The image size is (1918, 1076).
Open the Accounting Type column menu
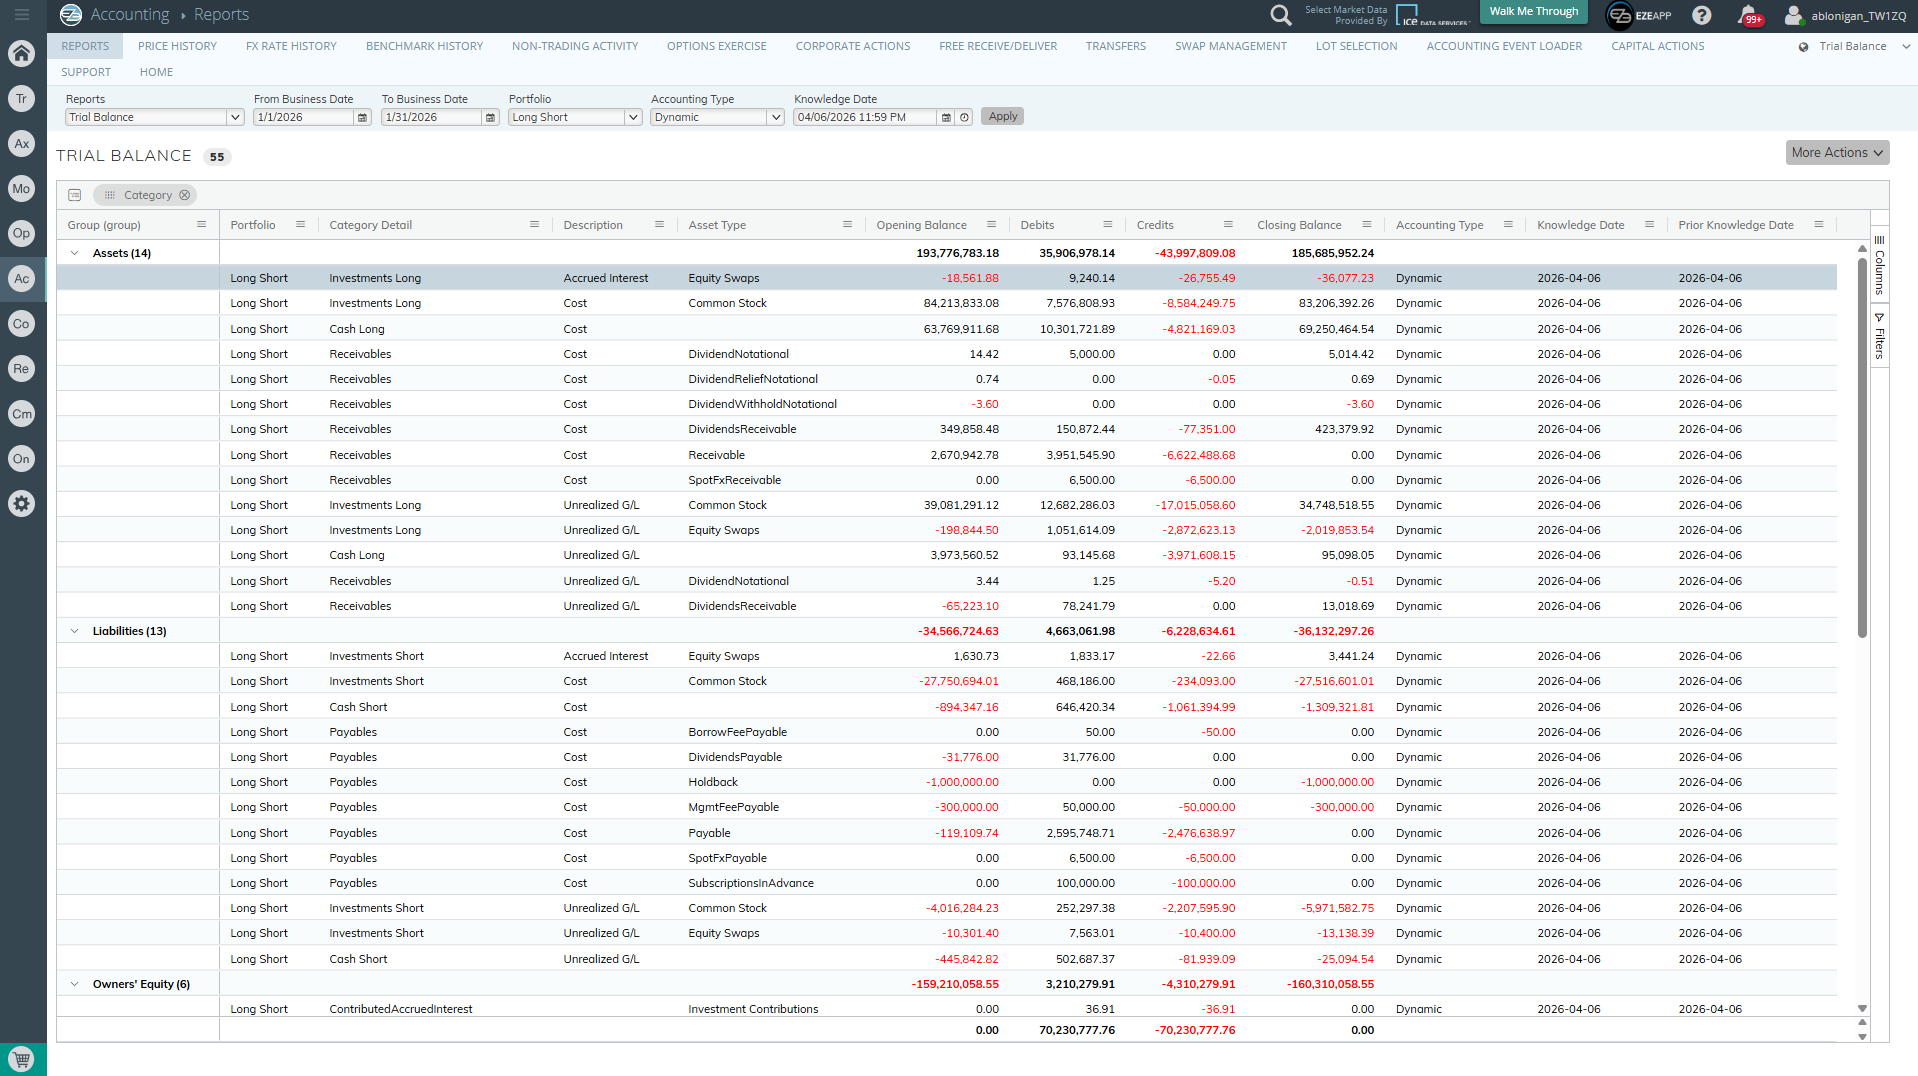(1508, 225)
